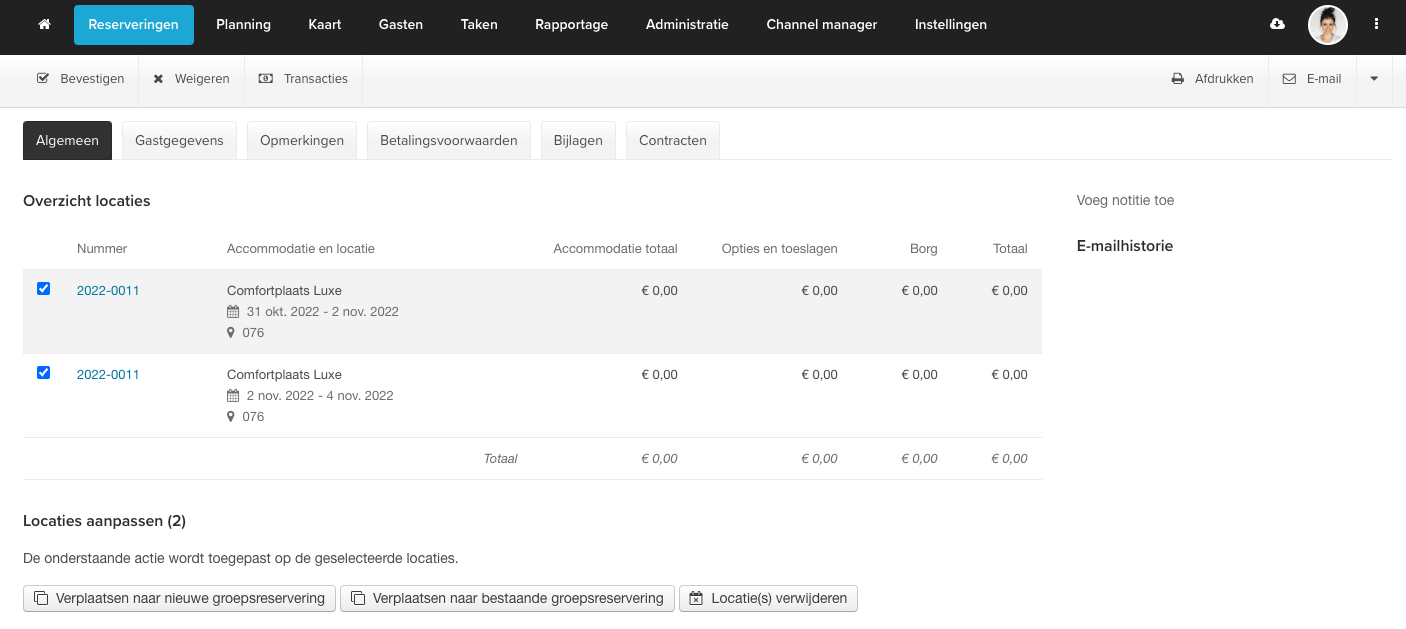The image size is (1406, 629).
Task: Click the map pin icon in the first row
Action: pyautogui.click(x=231, y=333)
